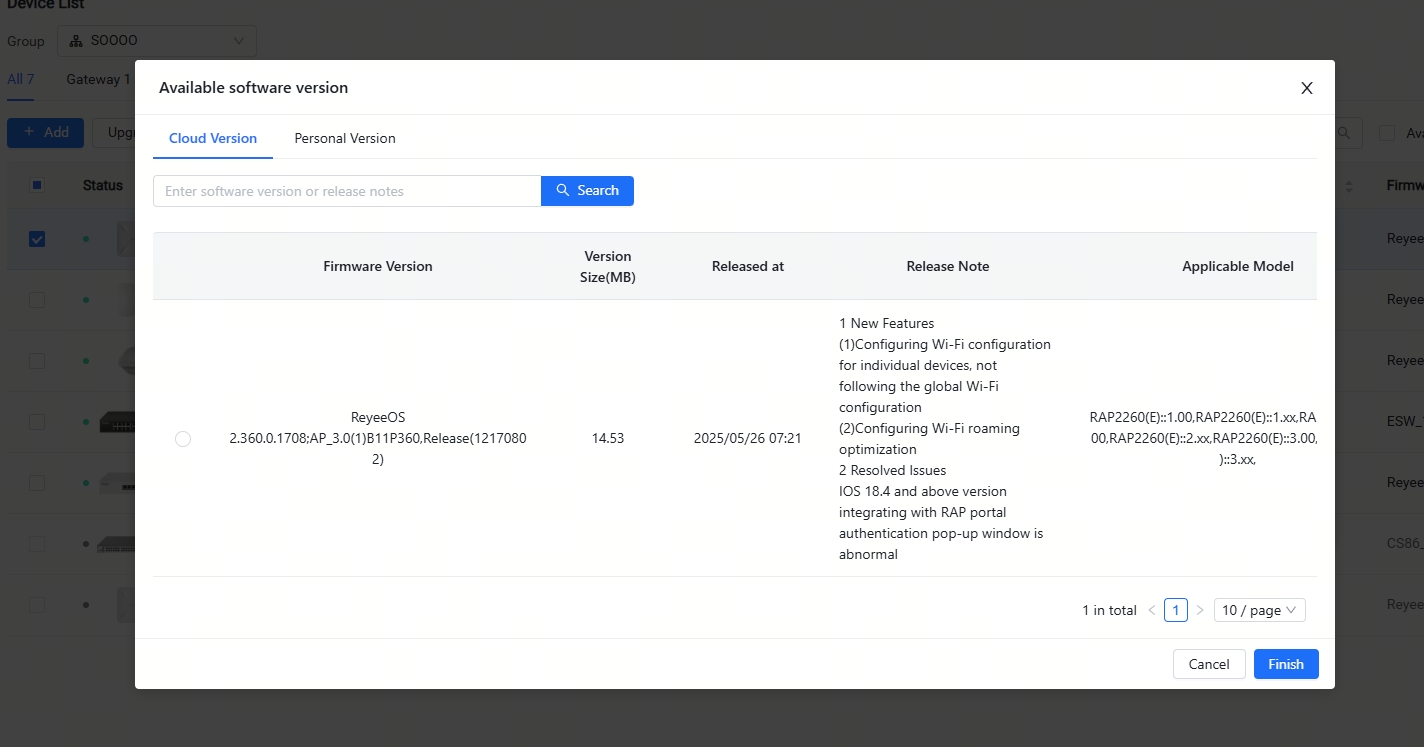Click the Release Note column header
This screenshot has width=1424, height=747.
tap(948, 267)
